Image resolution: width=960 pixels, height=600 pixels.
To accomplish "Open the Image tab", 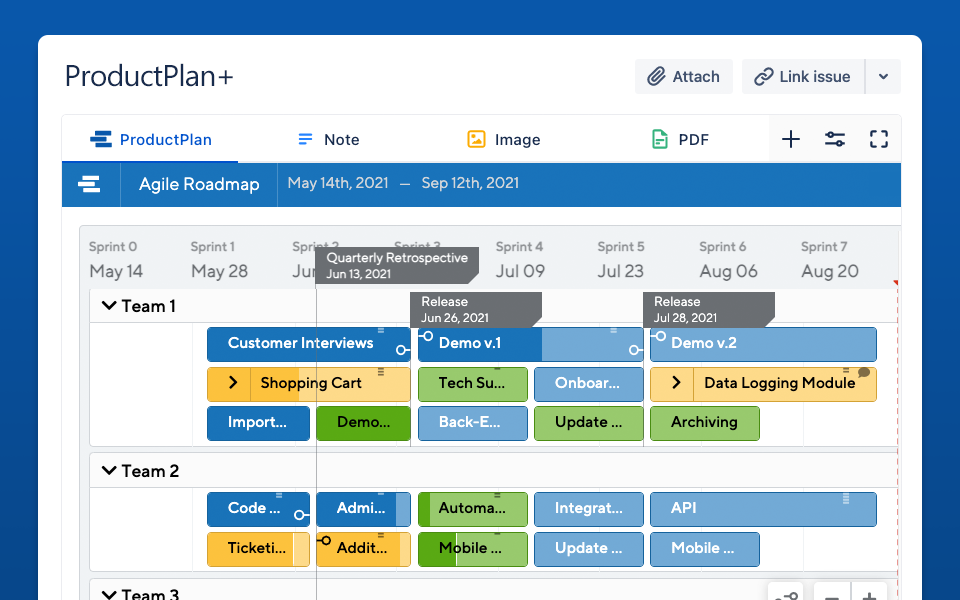I will [x=503, y=140].
